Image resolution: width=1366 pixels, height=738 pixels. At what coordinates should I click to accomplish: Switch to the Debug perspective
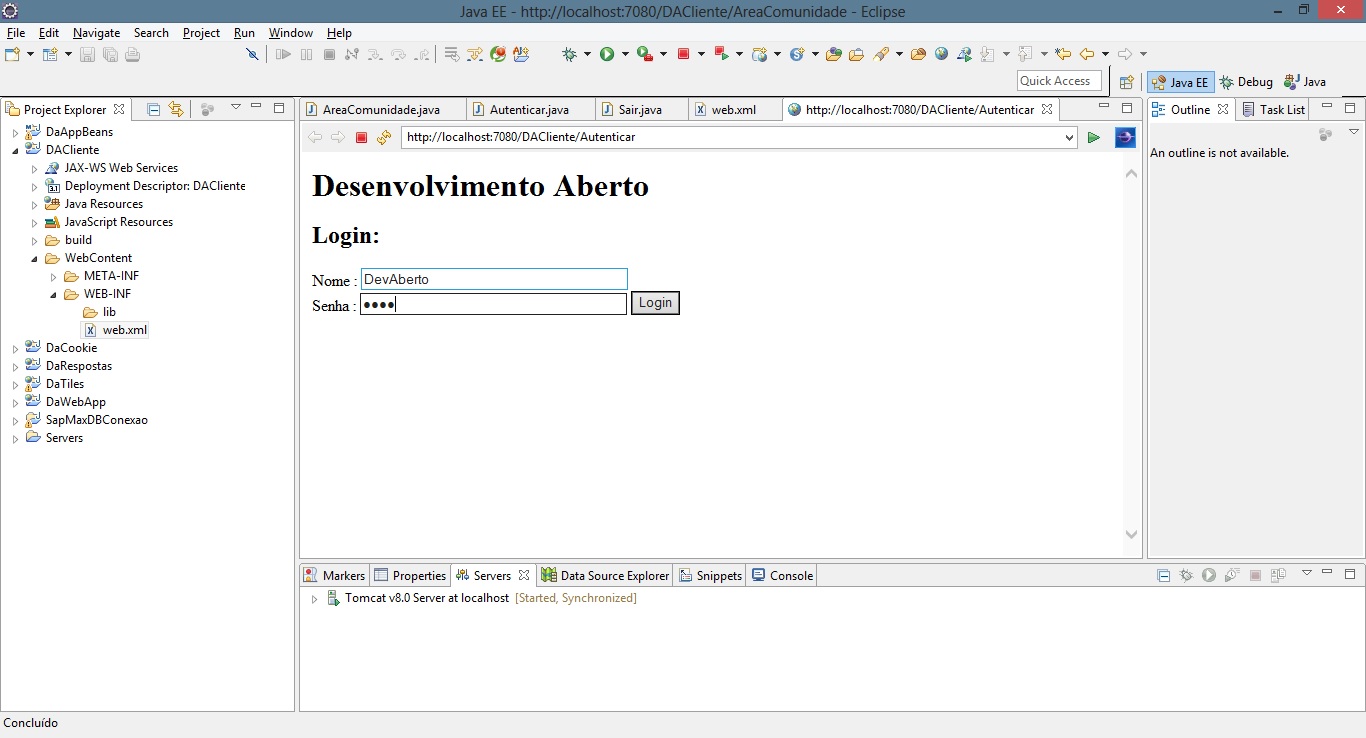click(1246, 82)
